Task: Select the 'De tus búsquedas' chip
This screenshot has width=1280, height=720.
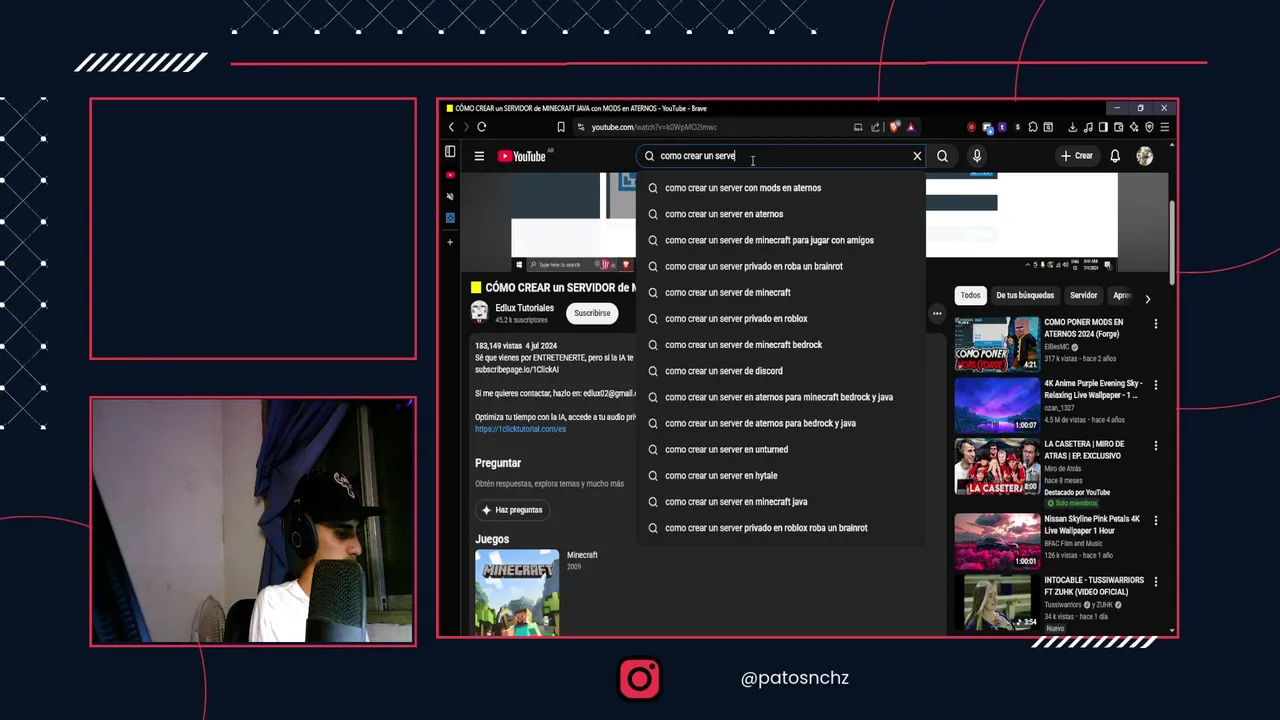Action: tap(1025, 295)
